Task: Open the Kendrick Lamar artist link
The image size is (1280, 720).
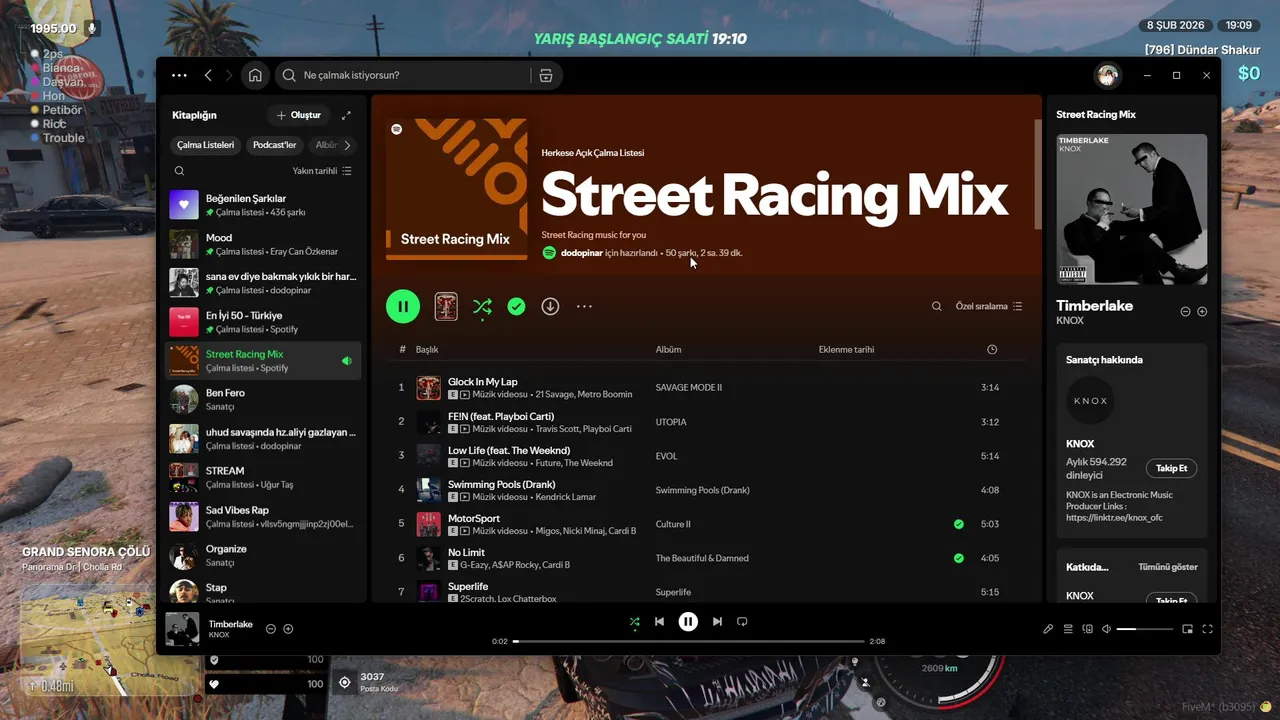Action: click(x=566, y=497)
